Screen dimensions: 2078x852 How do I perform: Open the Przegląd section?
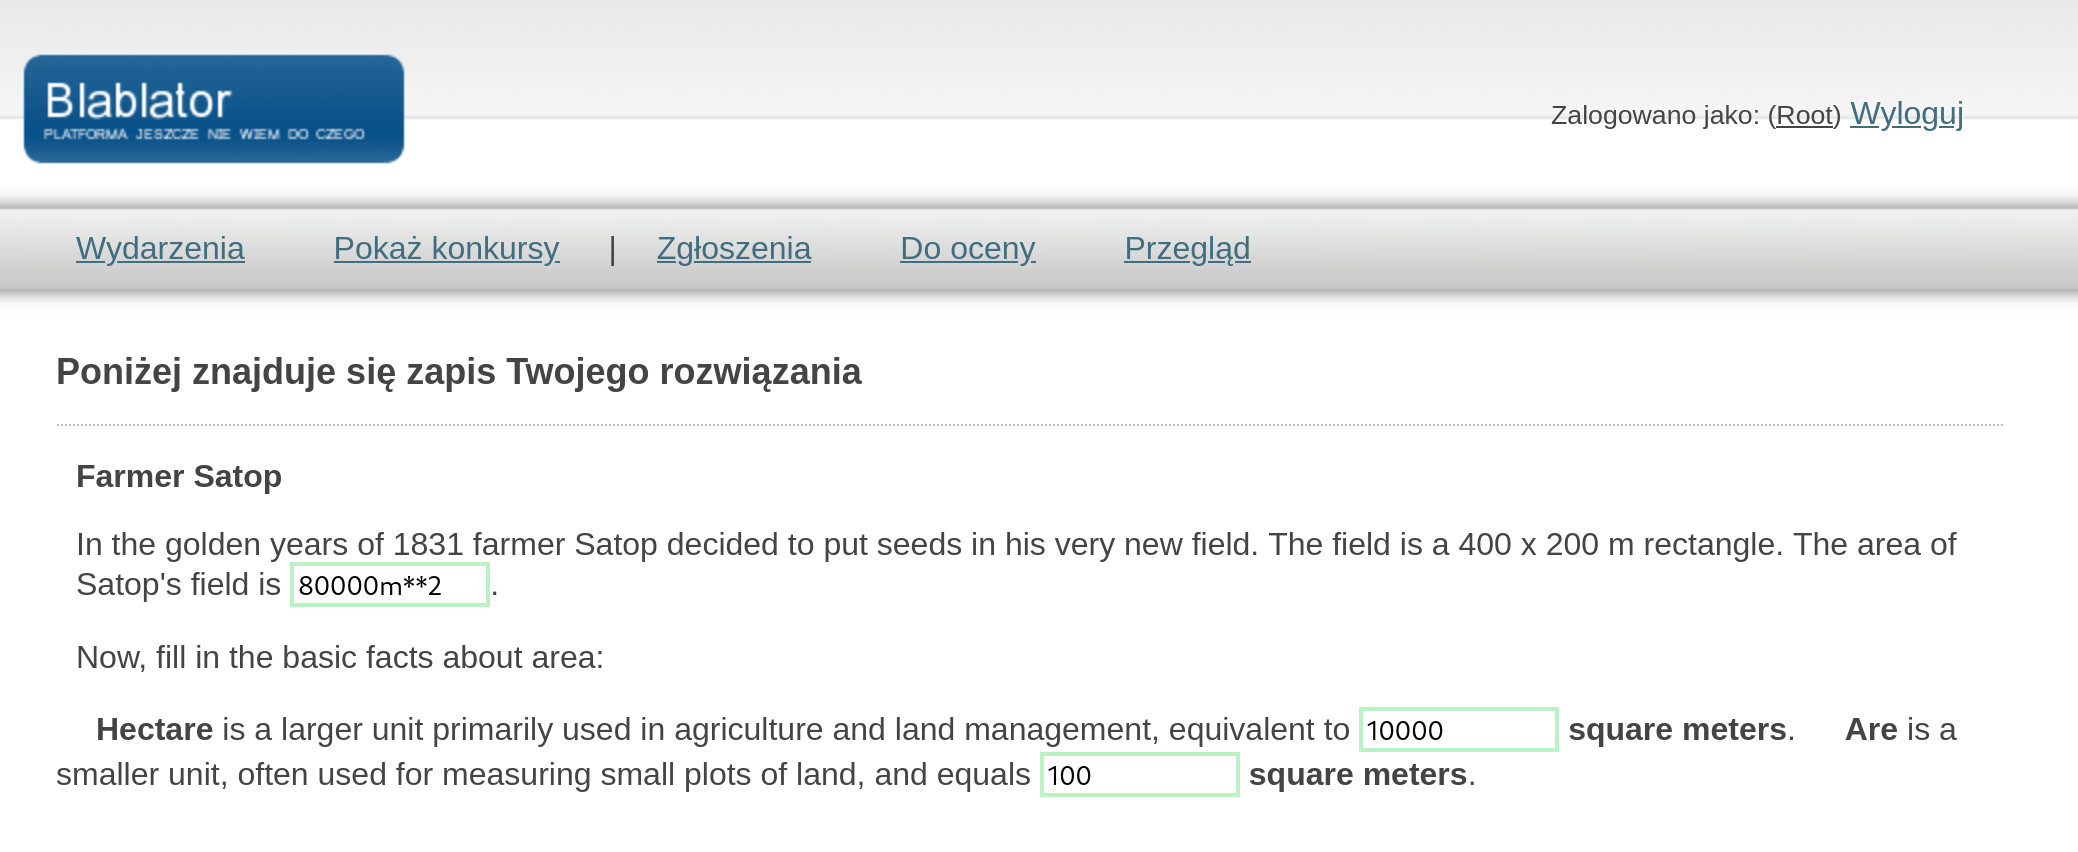(1187, 249)
